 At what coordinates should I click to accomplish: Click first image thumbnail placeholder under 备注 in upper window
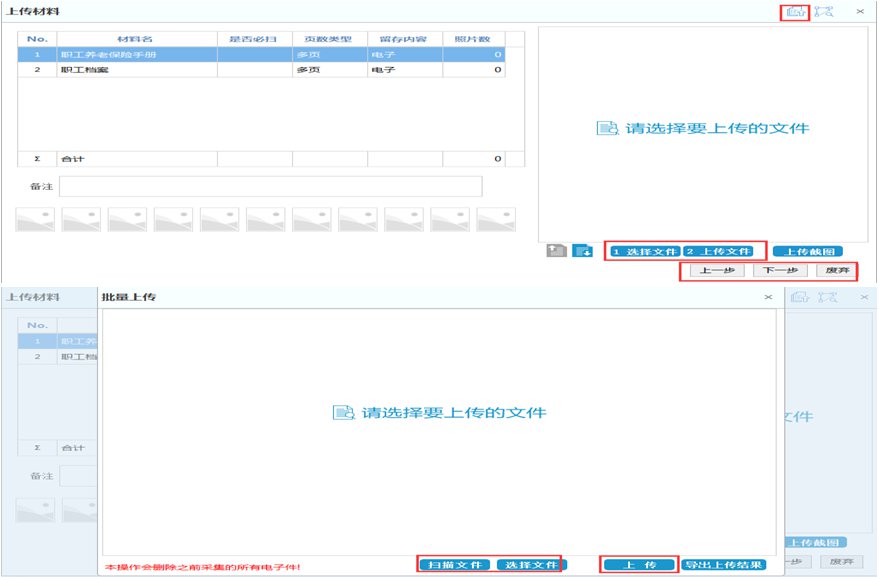tap(35, 219)
